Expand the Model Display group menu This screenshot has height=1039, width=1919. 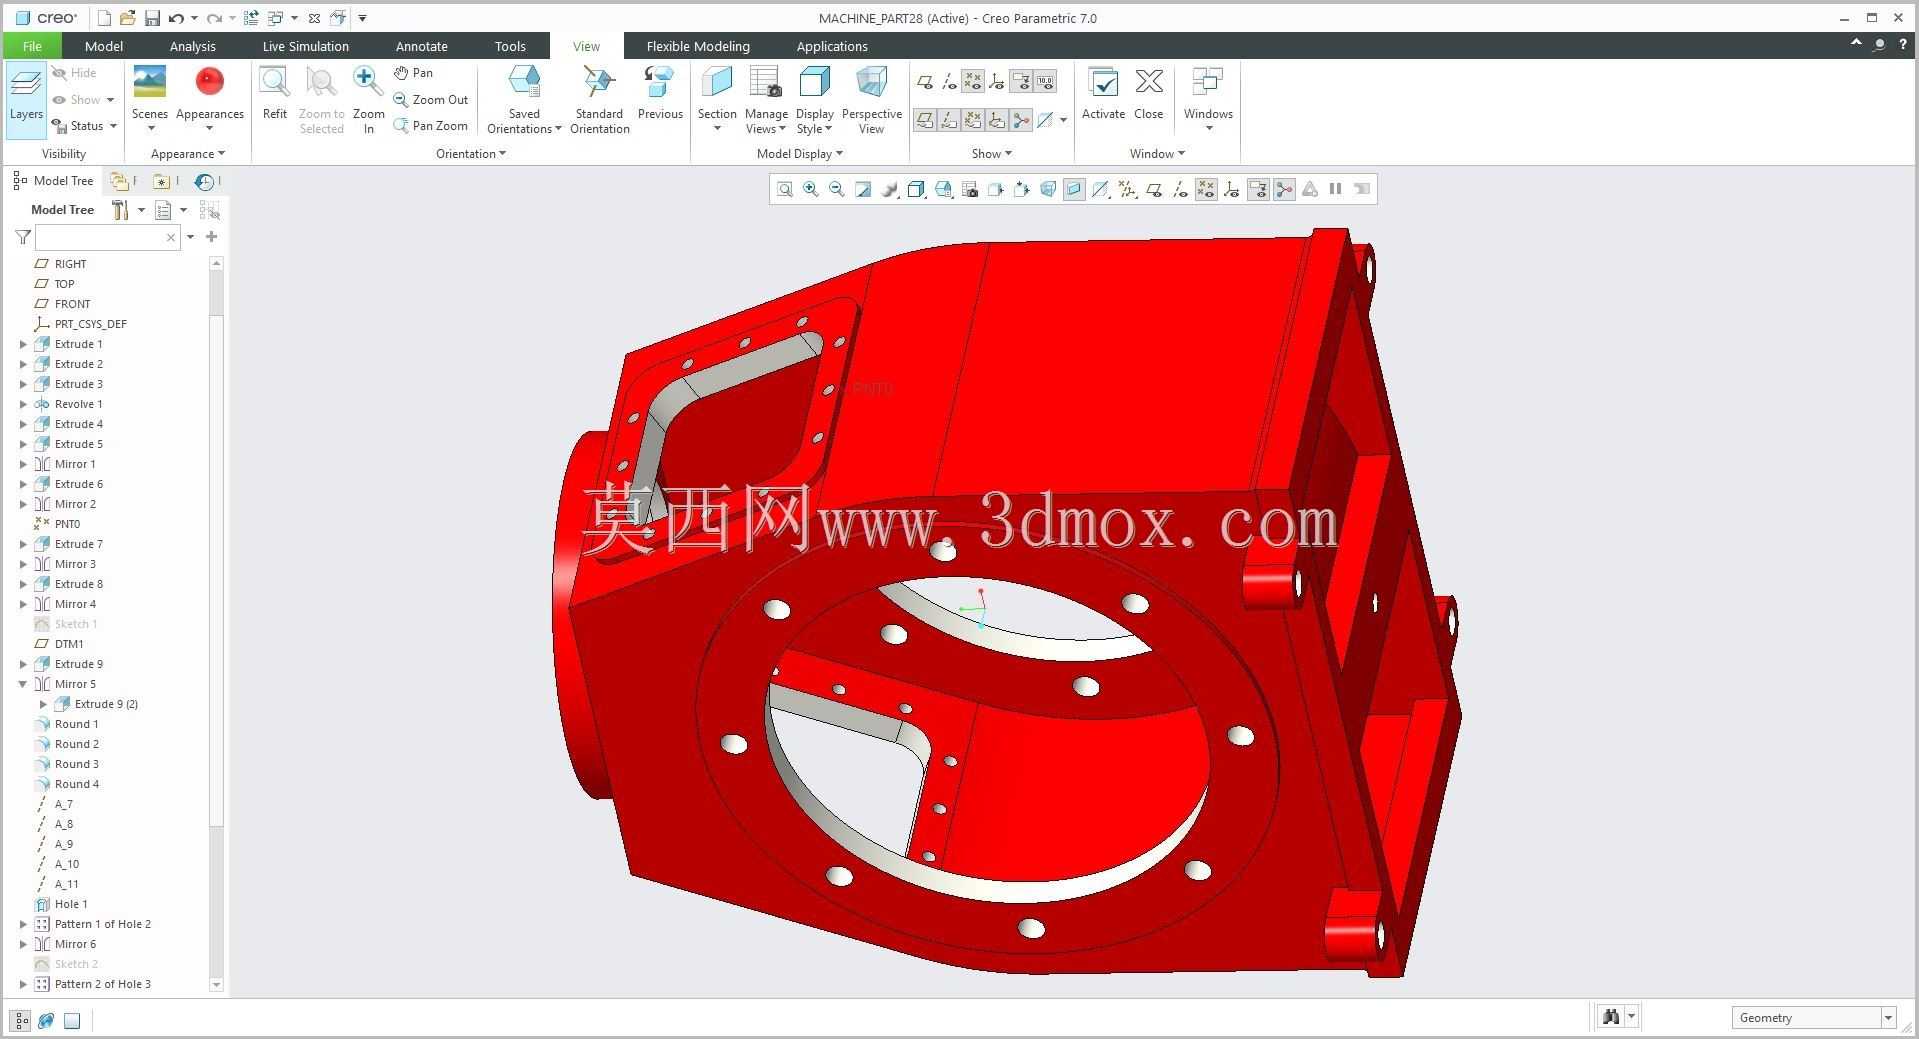pyautogui.click(x=799, y=154)
